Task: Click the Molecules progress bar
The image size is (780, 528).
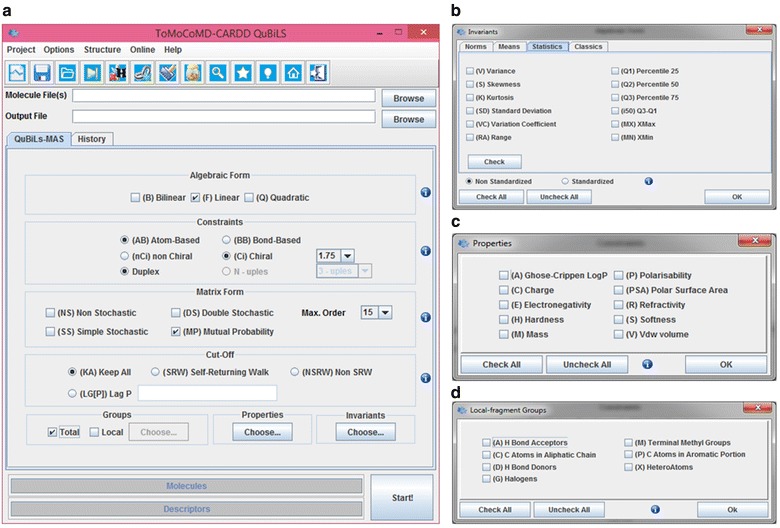Action: [187, 486]
